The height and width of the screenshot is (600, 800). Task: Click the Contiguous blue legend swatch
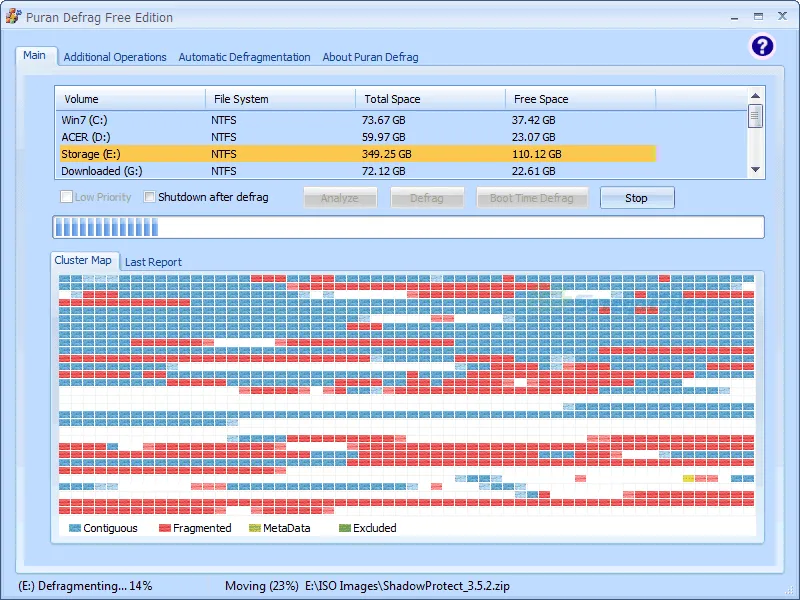pos(74,528)
